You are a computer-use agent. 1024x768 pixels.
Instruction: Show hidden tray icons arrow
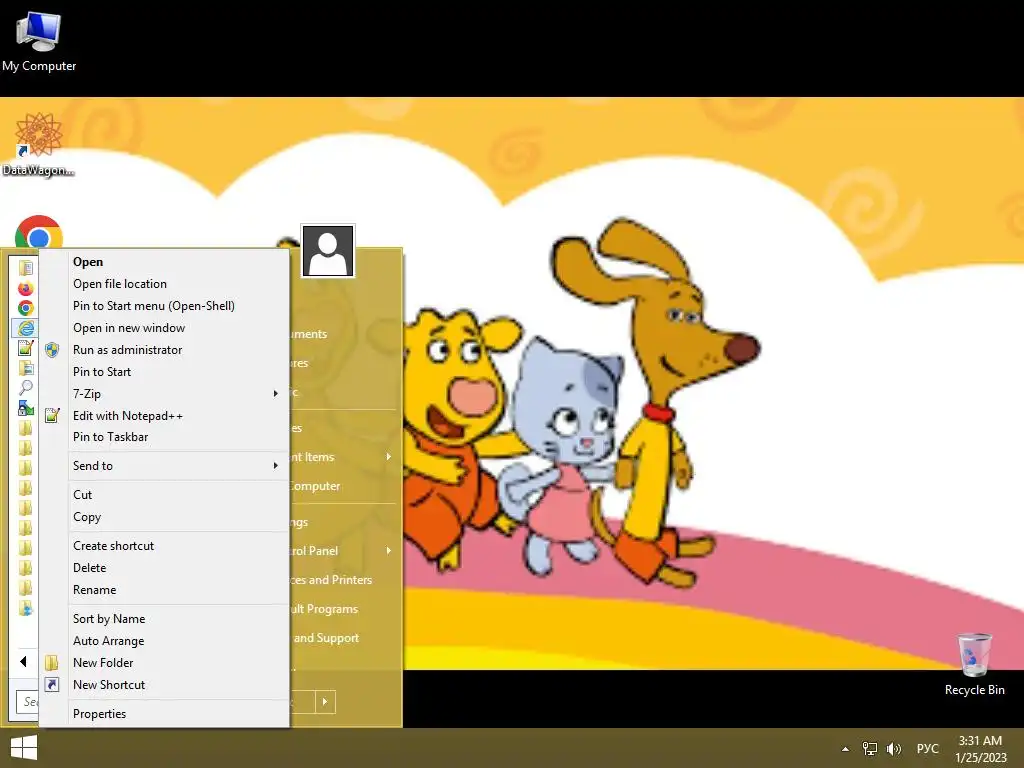pyautogui.click(x=845, y=749)
